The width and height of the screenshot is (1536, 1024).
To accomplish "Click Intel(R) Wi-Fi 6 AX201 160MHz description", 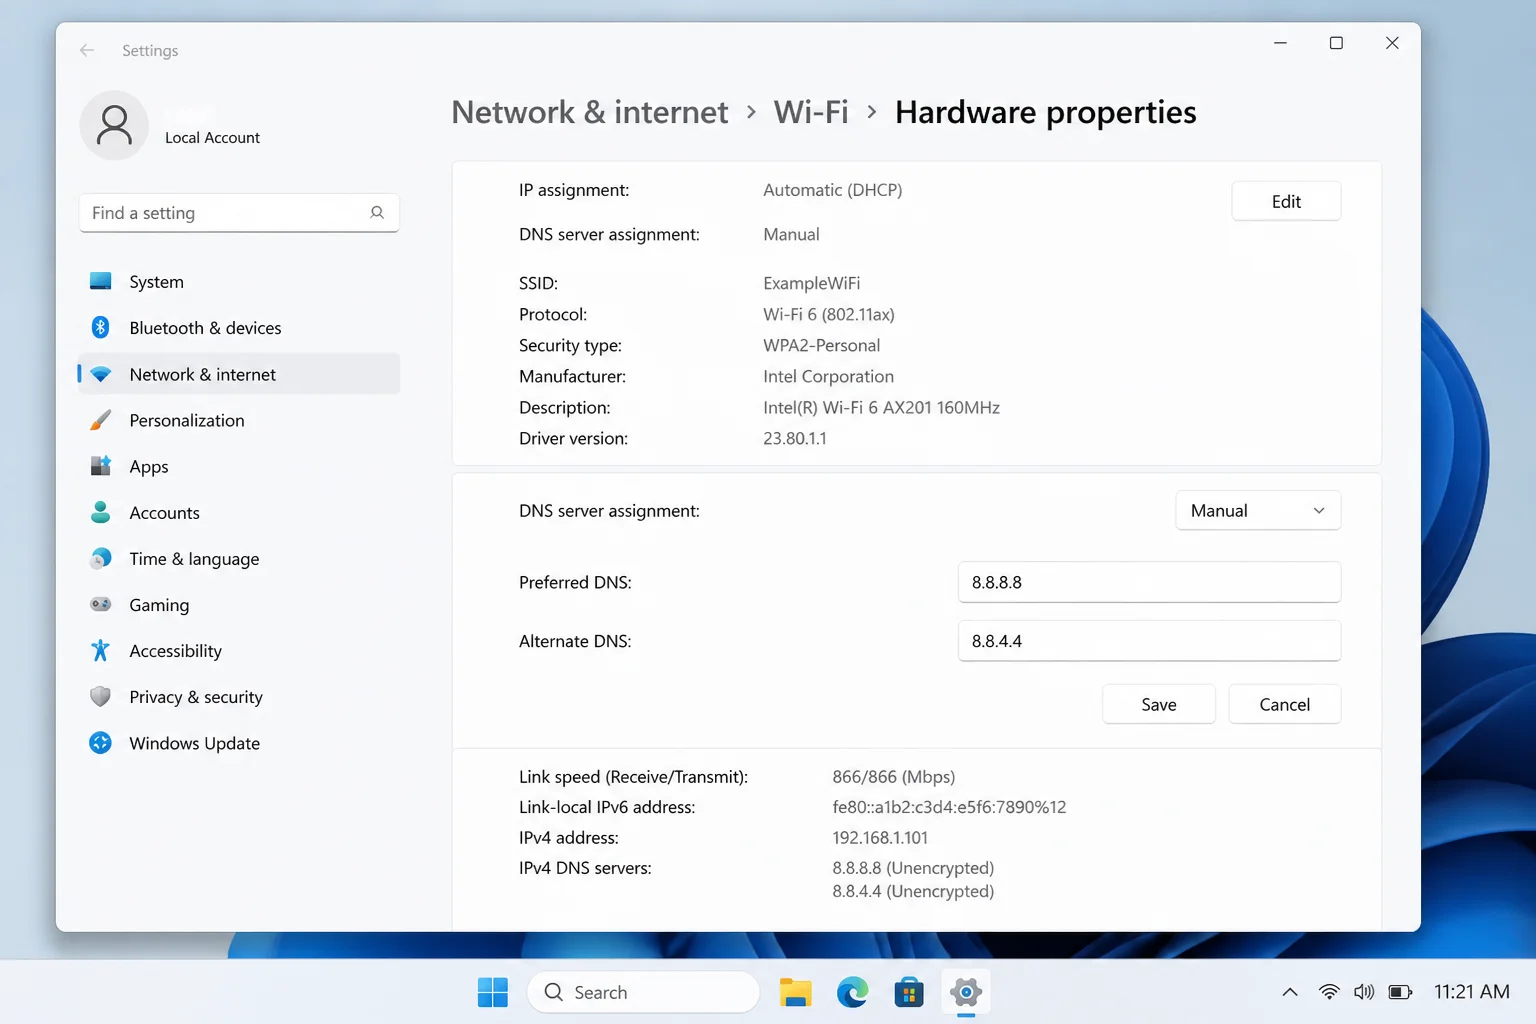I will [881, 407].
